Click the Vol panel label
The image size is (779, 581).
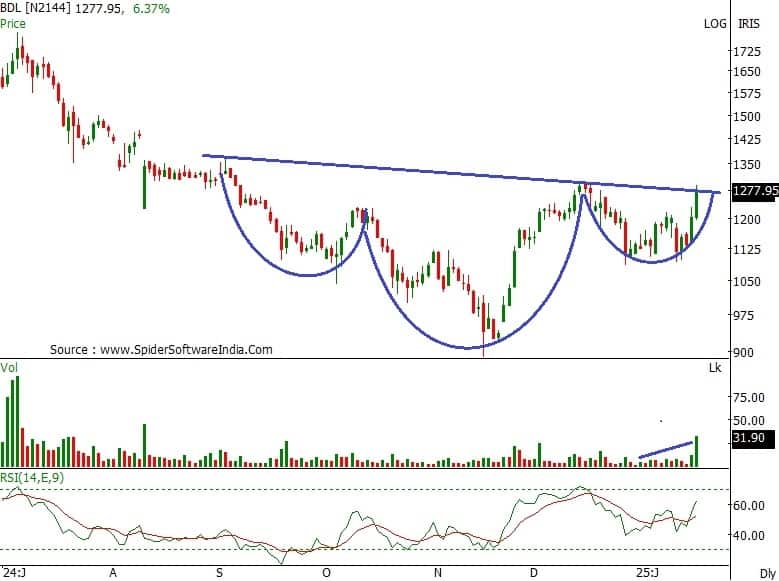coord(11,370)
